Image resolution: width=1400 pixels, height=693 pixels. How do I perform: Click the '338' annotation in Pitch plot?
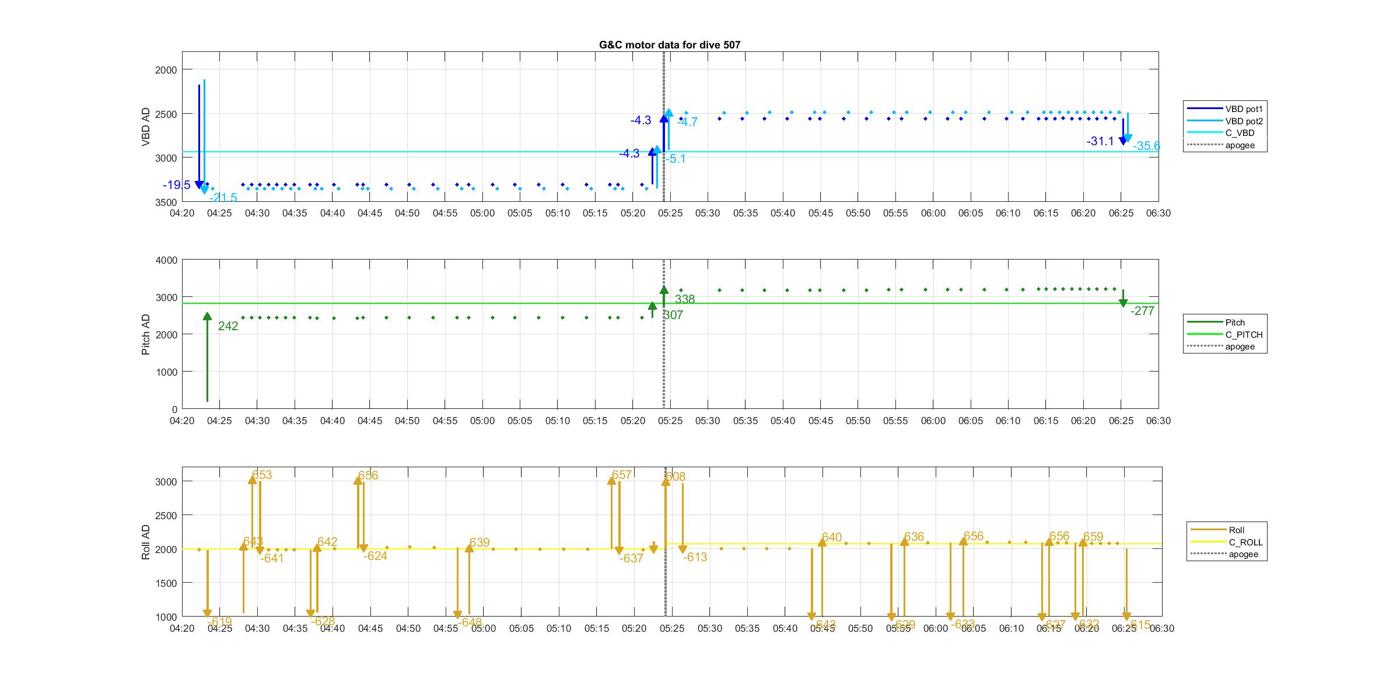pyautogui.click(x=685, y=300)
